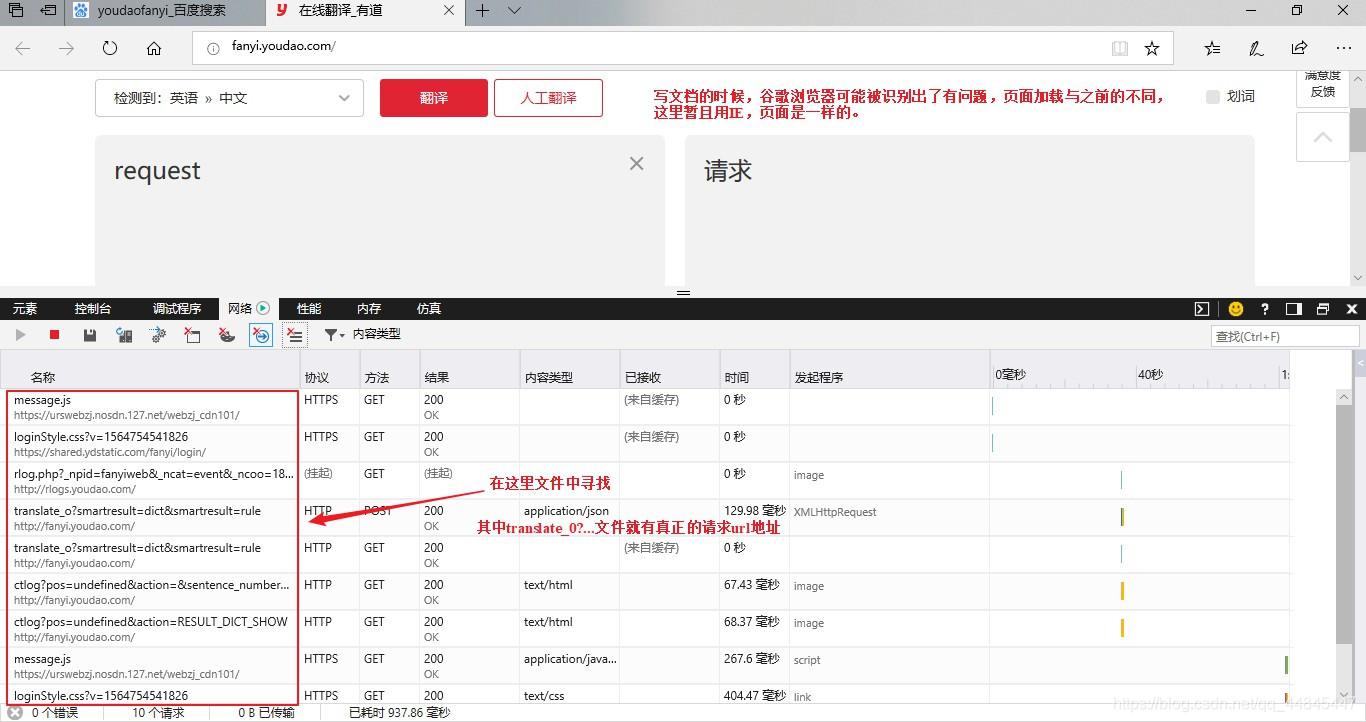Export network log with save disk icon
This screenshot has width=1366, height=722.
90,336
